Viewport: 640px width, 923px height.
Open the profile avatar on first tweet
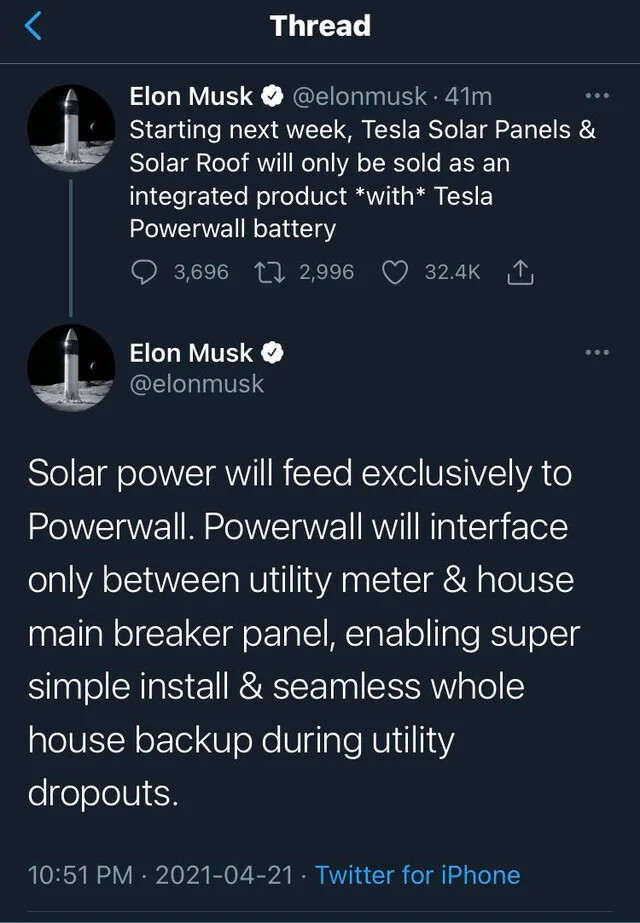(x=71, y=128)
